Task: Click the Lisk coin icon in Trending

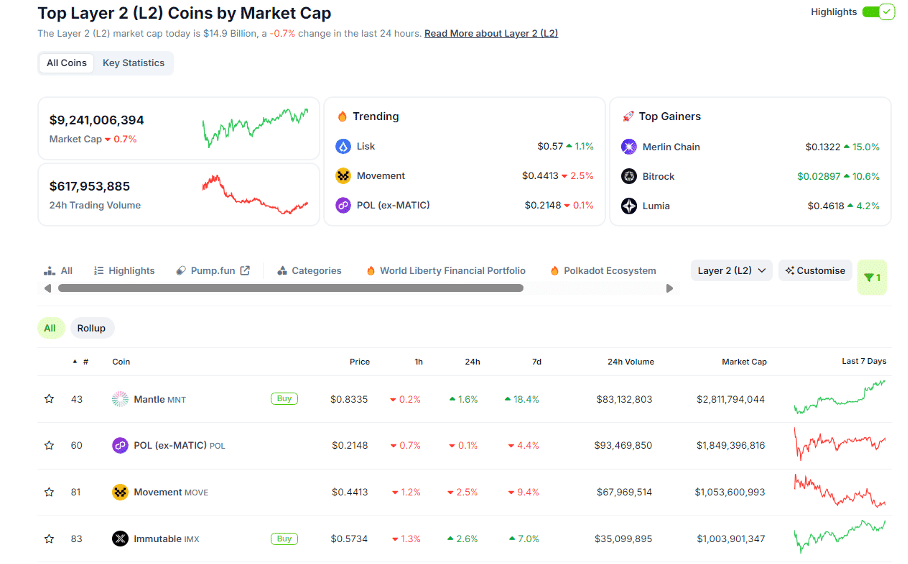Action: (343, 147)
